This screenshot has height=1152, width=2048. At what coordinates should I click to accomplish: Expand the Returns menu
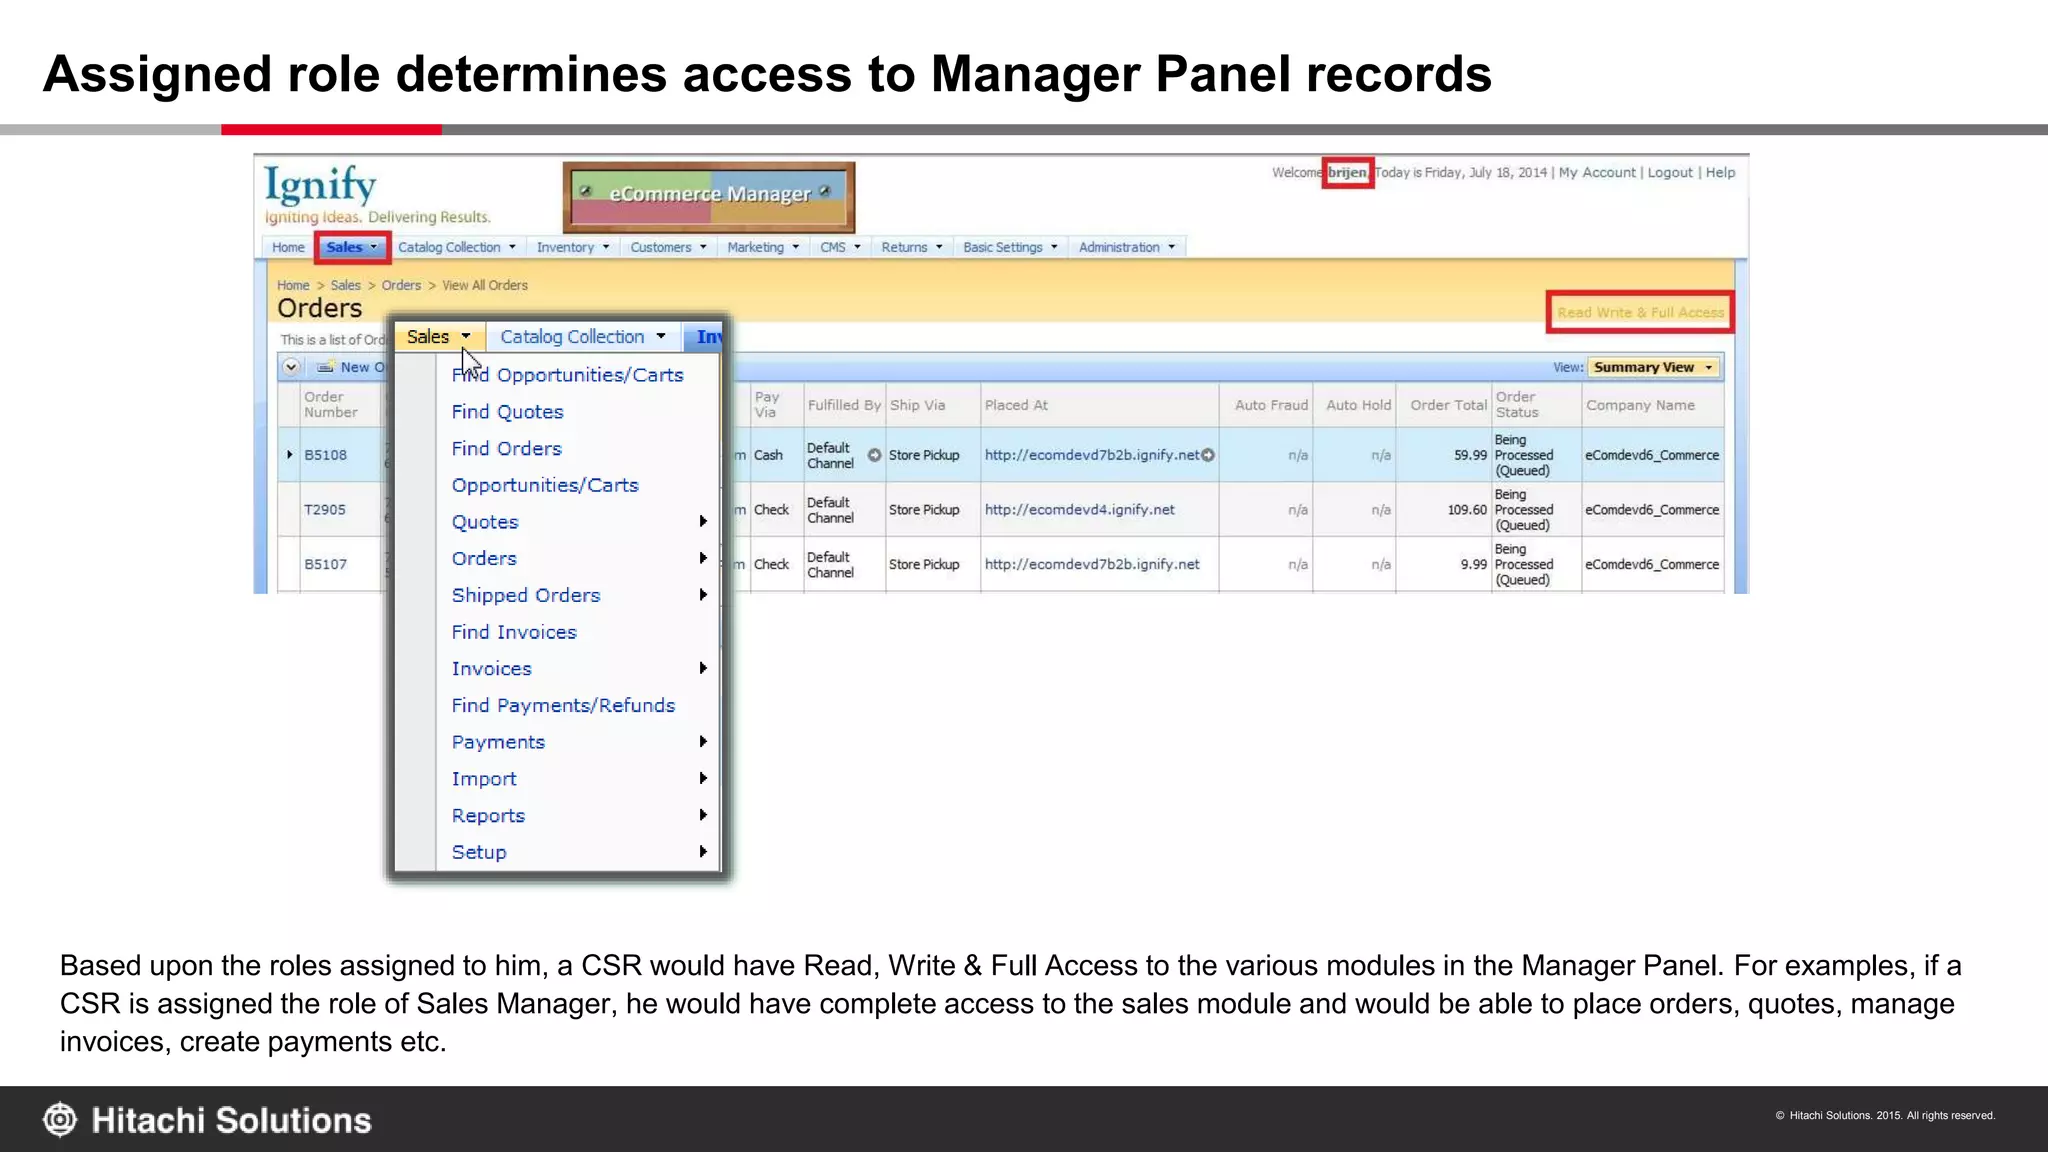click(911, 247)
